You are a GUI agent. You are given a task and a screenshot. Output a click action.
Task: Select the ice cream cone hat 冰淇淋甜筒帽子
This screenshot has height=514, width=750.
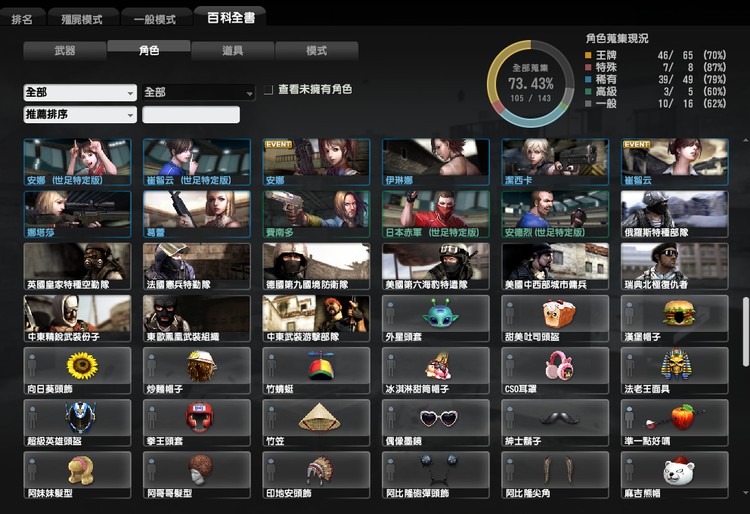point(436,371)
